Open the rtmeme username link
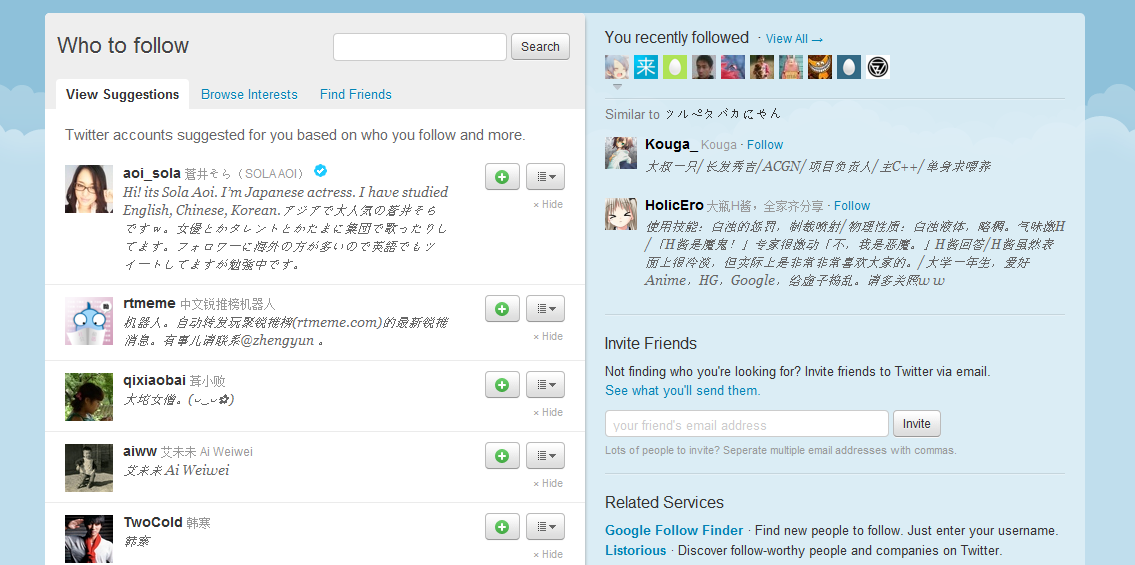This screenshot has height=565, width=1135. pos(149,303)
